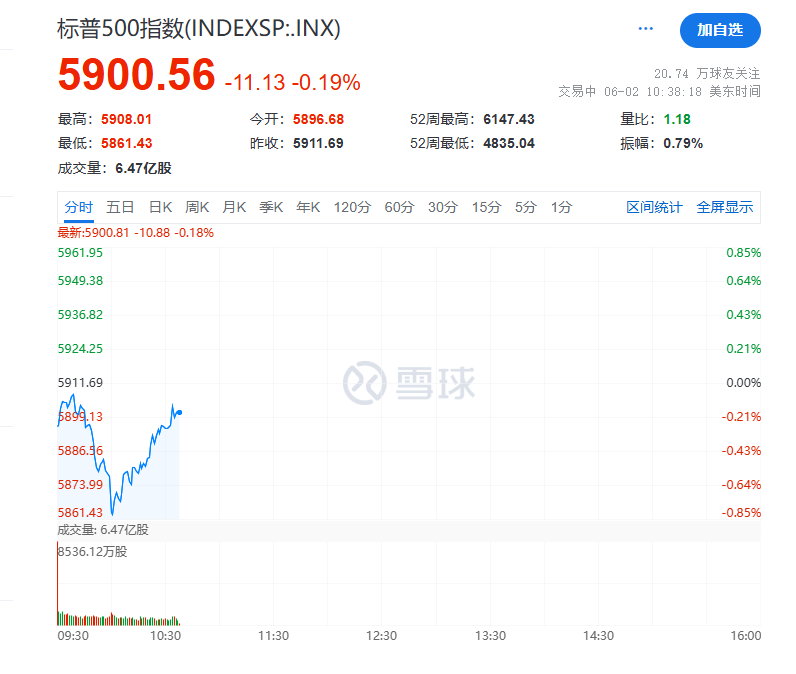Click the 最高 value 5908.01
The image size is (796, 674).
click(126, 119)
